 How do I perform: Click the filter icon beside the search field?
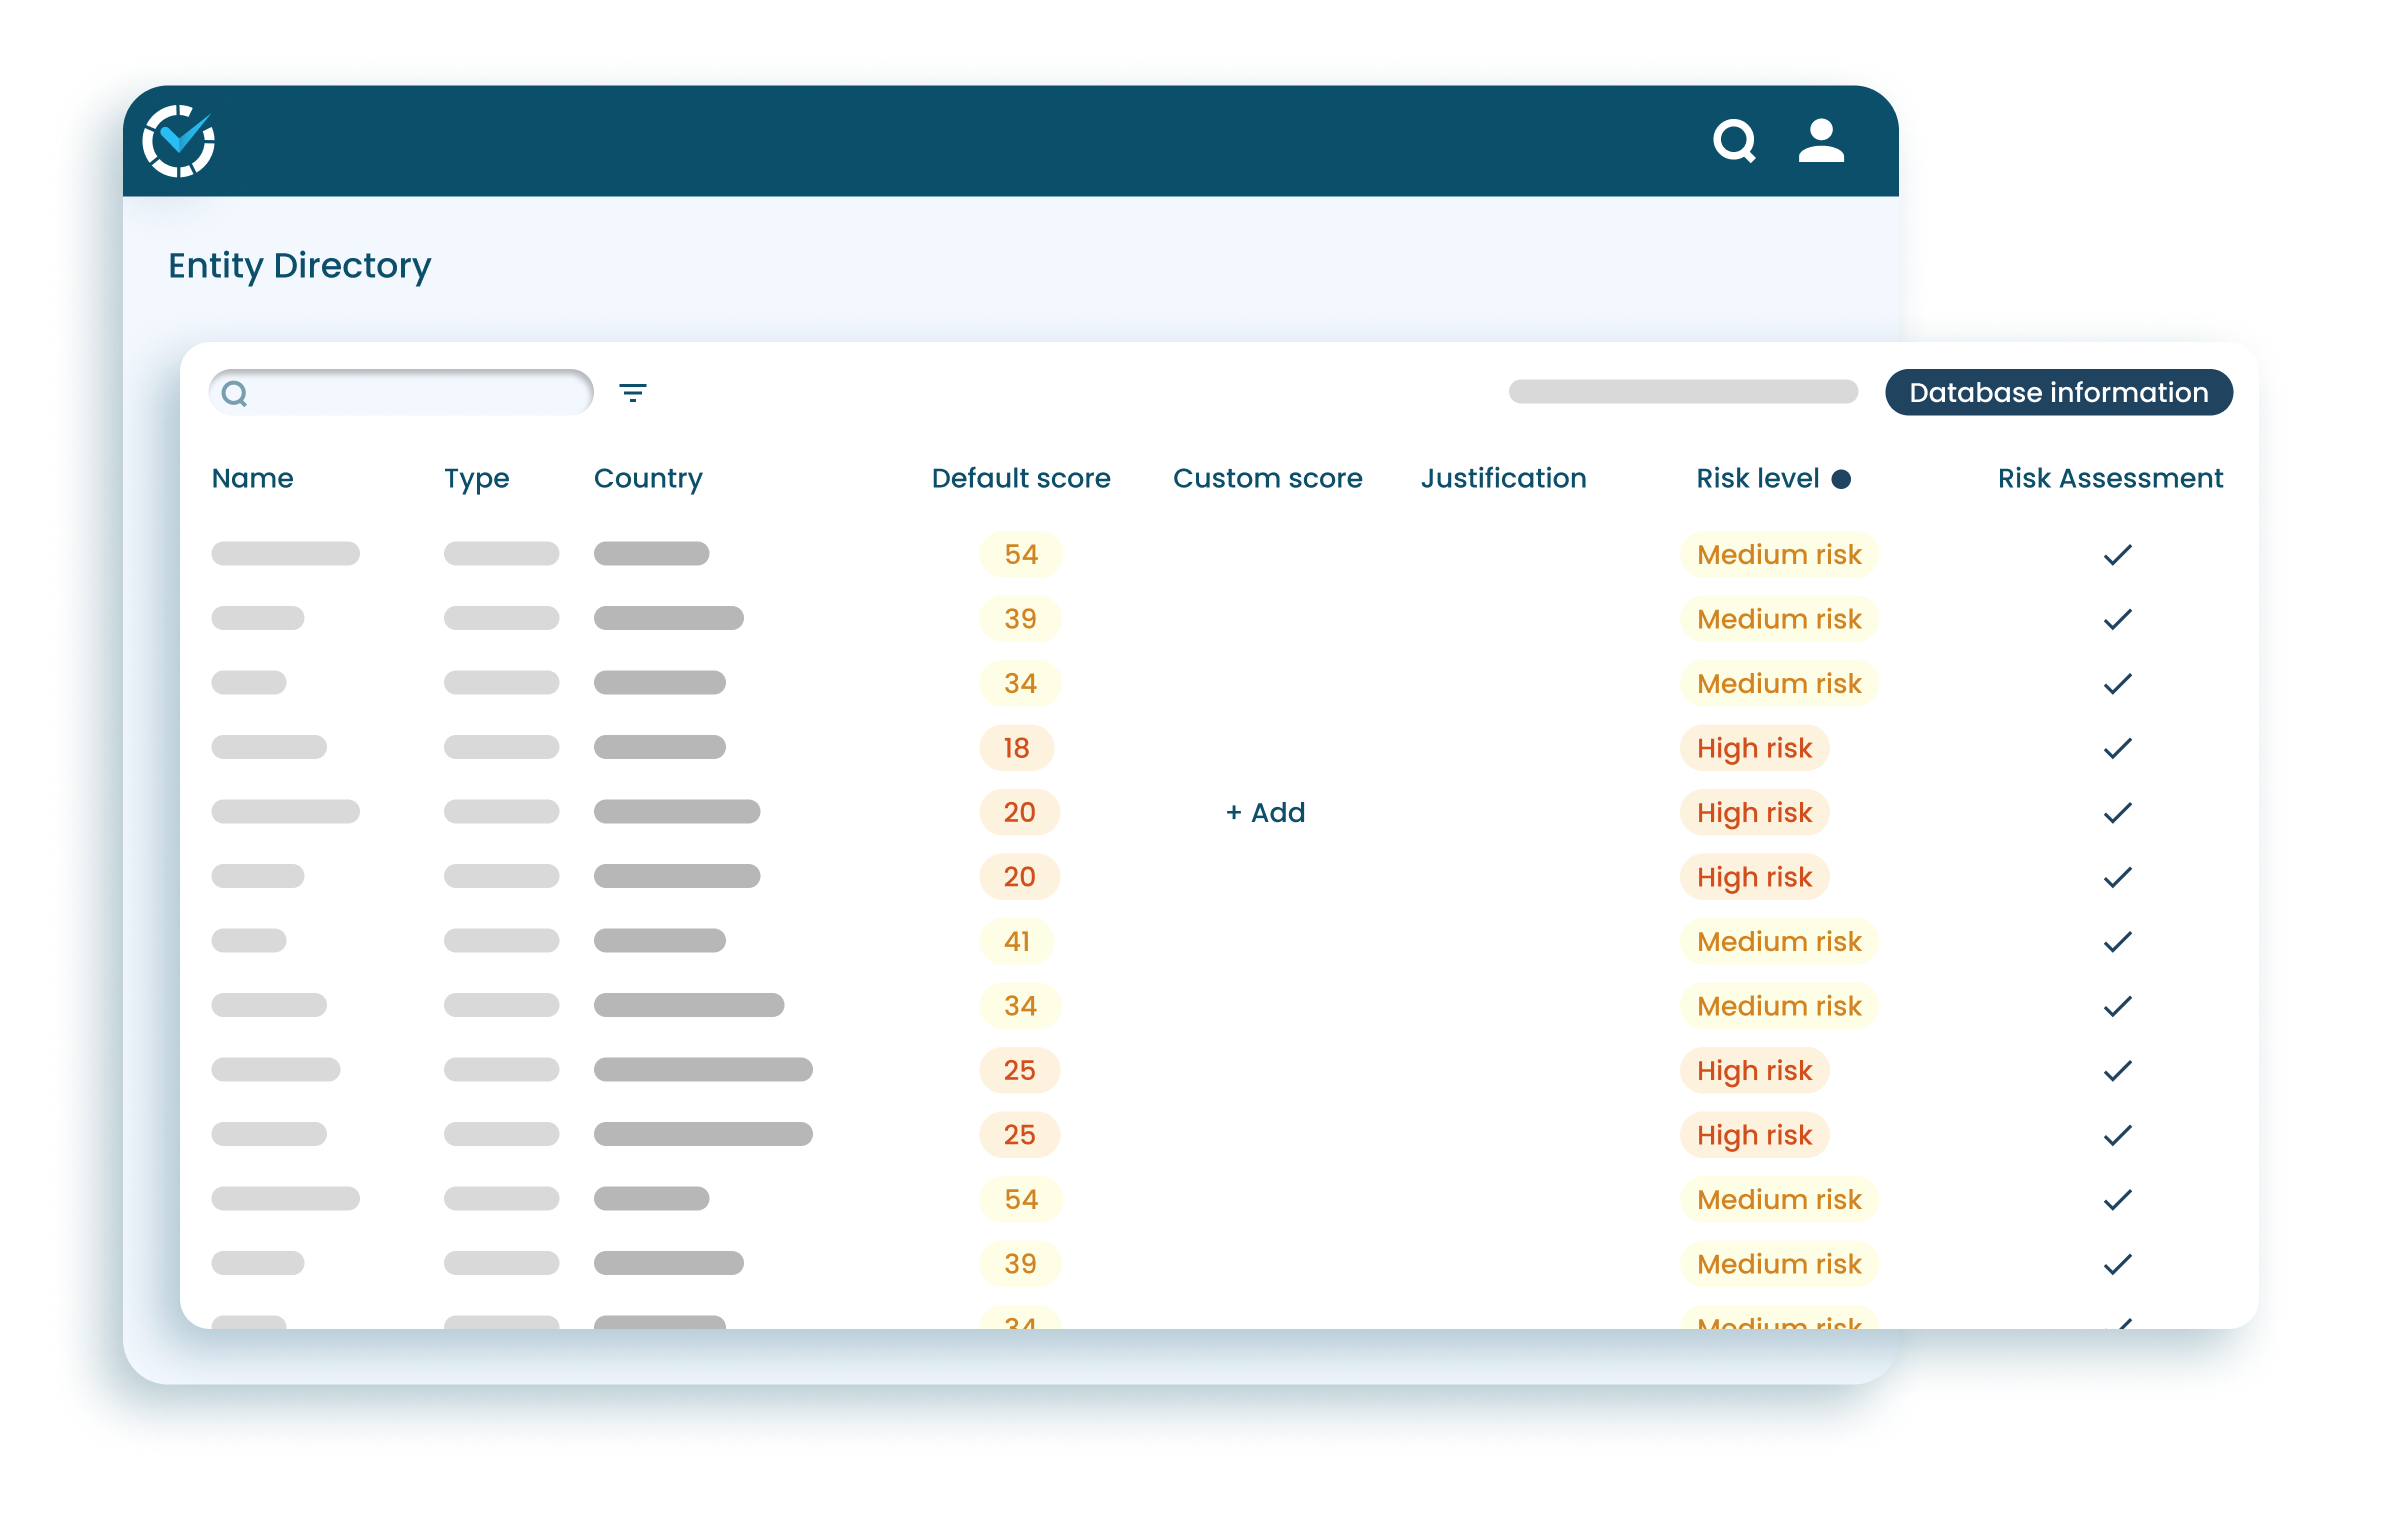[634, 392]
